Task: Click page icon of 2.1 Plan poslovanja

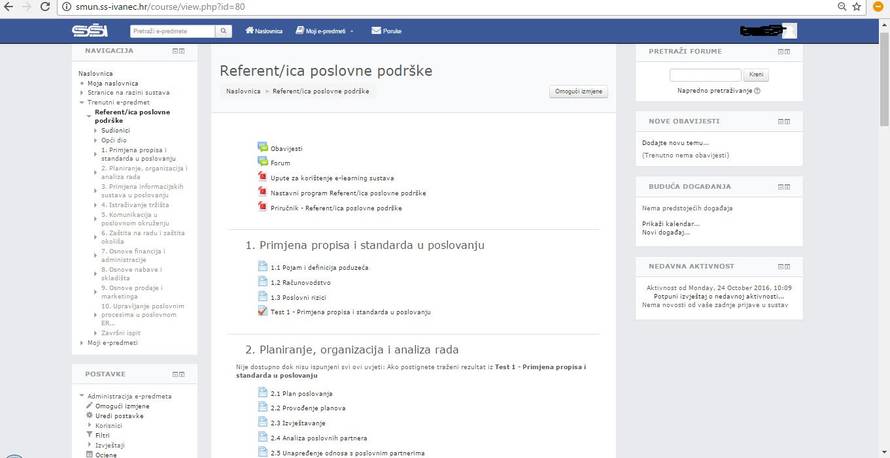Action: click(x=262, y=393)
